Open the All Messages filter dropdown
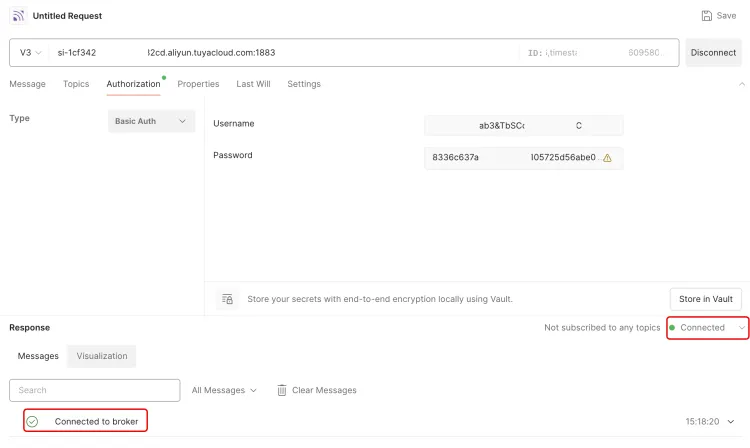 (224, 390)
